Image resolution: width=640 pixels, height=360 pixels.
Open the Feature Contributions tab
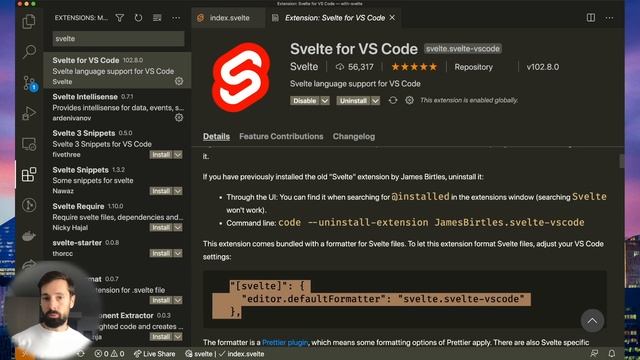pos(281,136)
